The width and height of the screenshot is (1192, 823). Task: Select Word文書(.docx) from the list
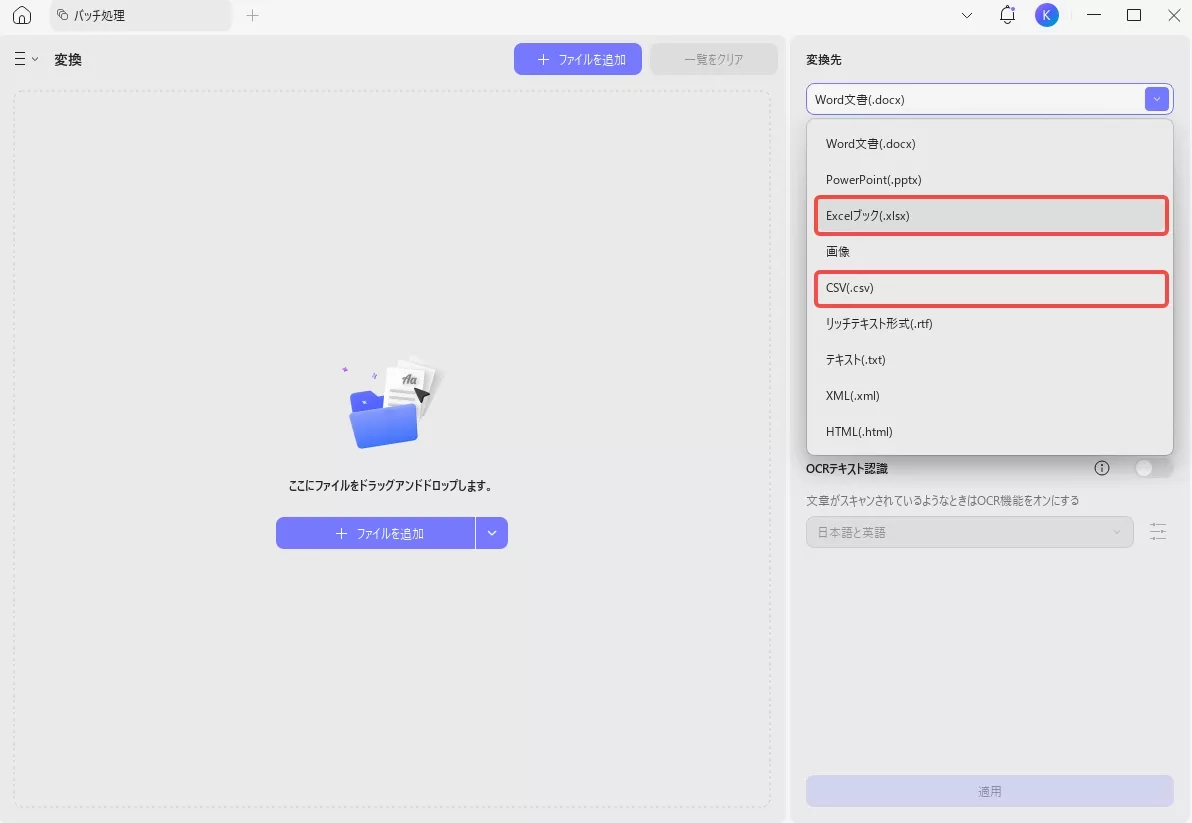[x=990, y=144]
